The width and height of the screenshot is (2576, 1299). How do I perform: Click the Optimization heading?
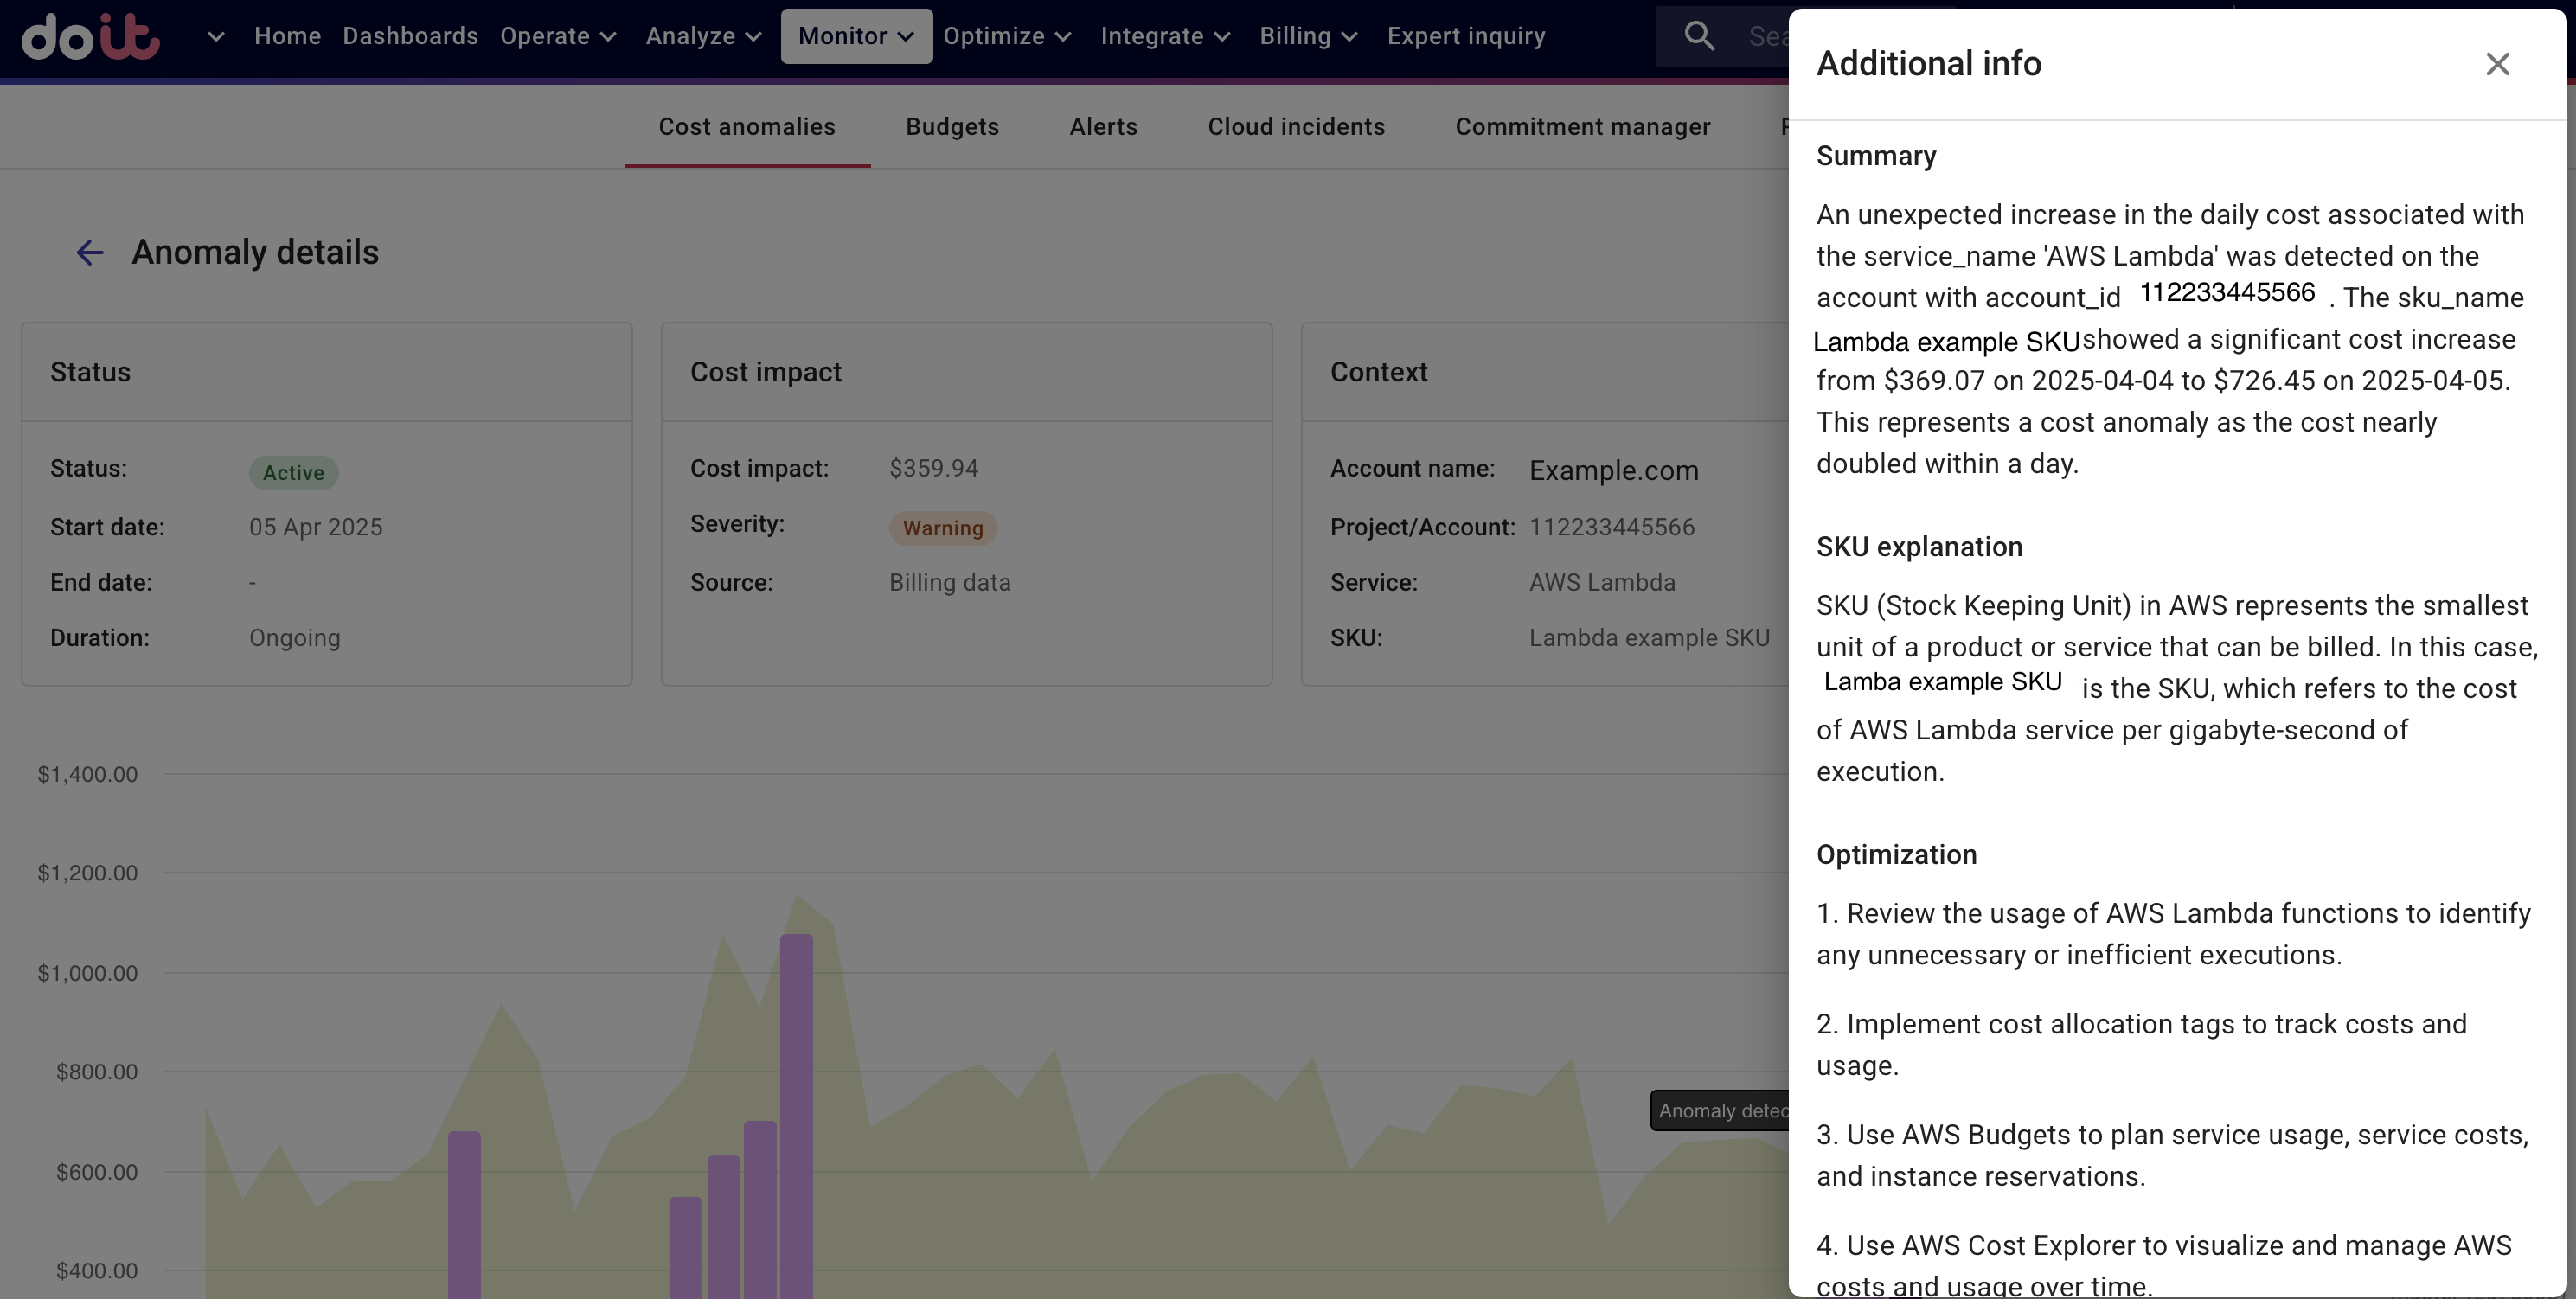[x=1896, y=855]
